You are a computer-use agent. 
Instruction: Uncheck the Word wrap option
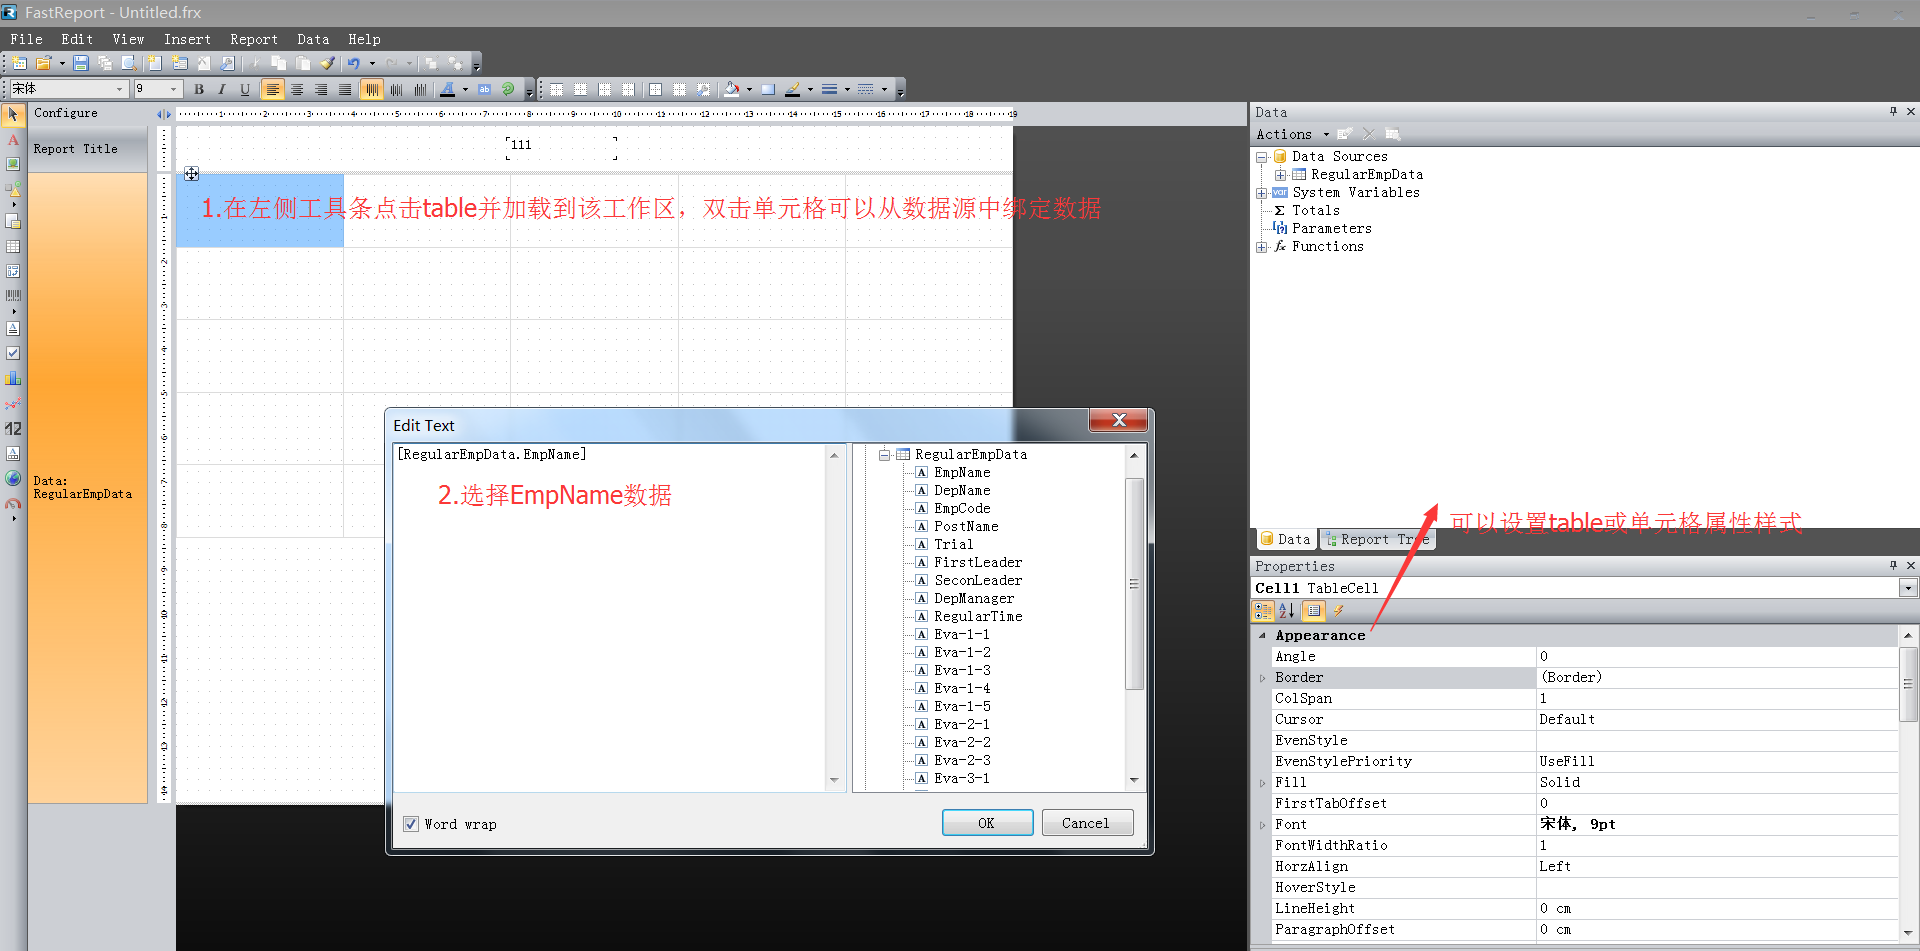coord(411,823)
